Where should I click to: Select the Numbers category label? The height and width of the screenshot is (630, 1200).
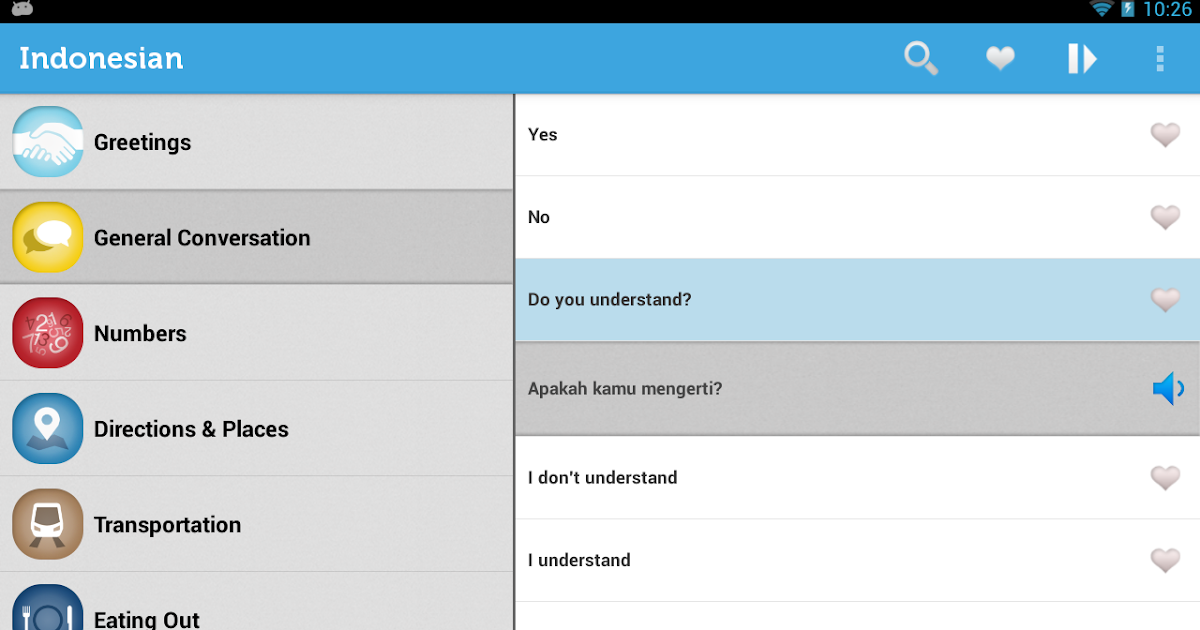point(140,334)
